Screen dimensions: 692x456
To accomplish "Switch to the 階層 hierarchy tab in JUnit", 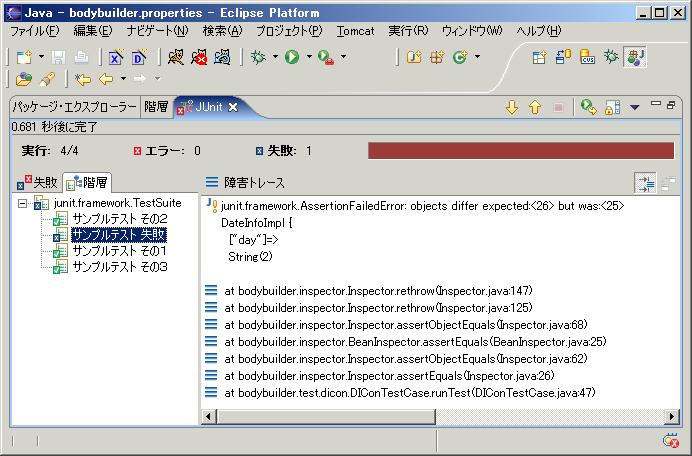I will click(87, 182).
